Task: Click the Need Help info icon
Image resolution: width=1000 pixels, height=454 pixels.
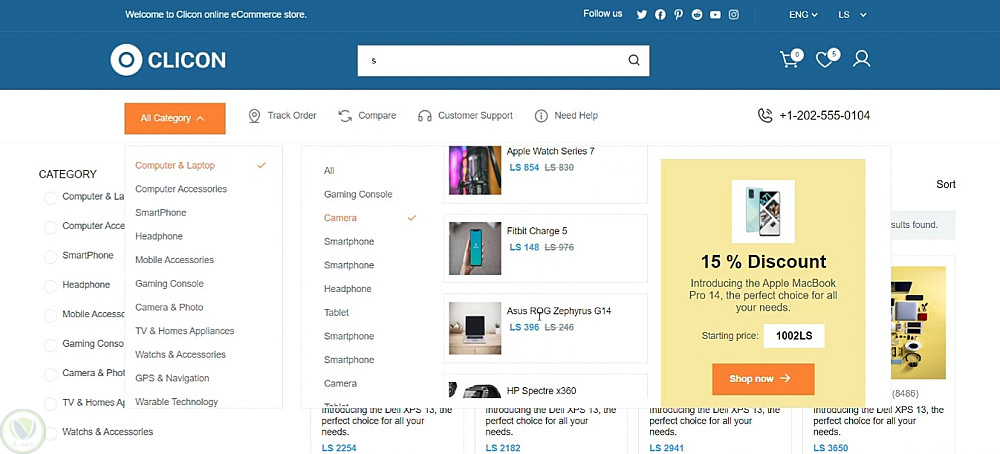Action: click(x=541, y=116)
